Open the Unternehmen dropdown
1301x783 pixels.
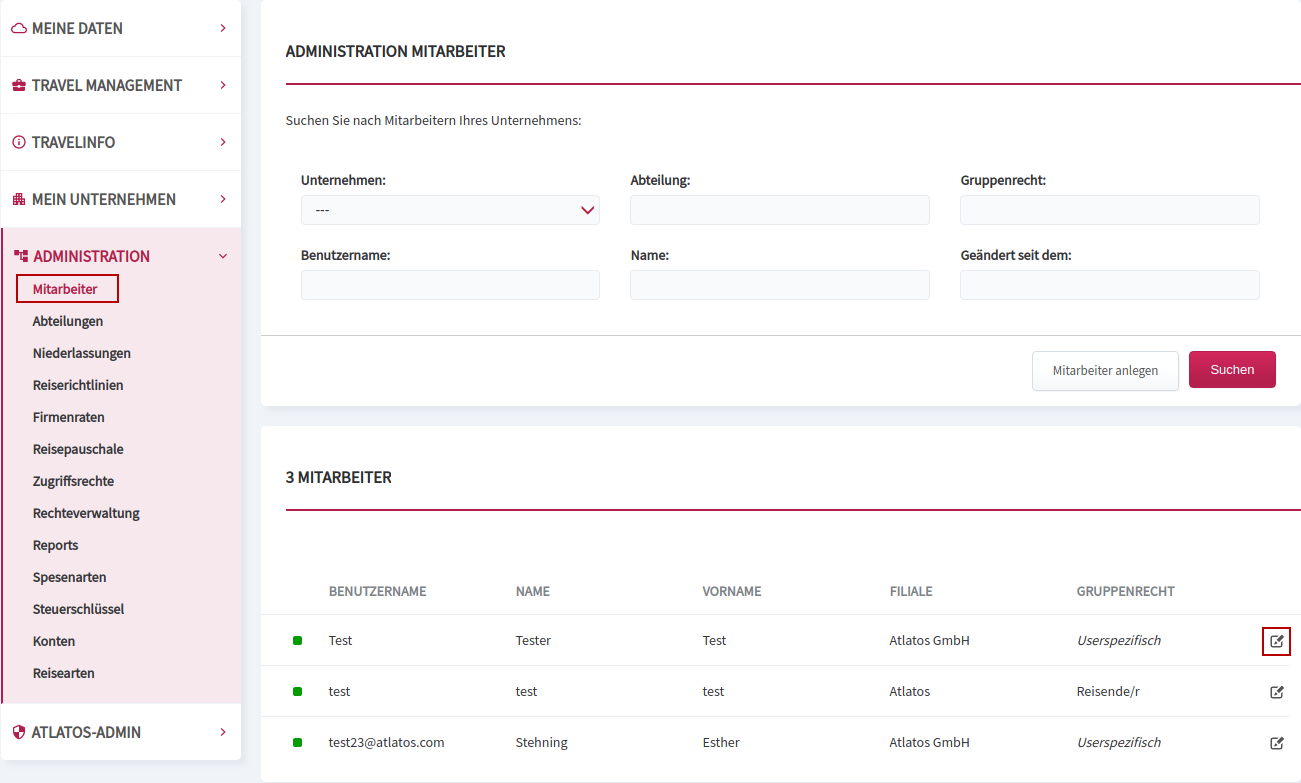click(x=450, y=210)
